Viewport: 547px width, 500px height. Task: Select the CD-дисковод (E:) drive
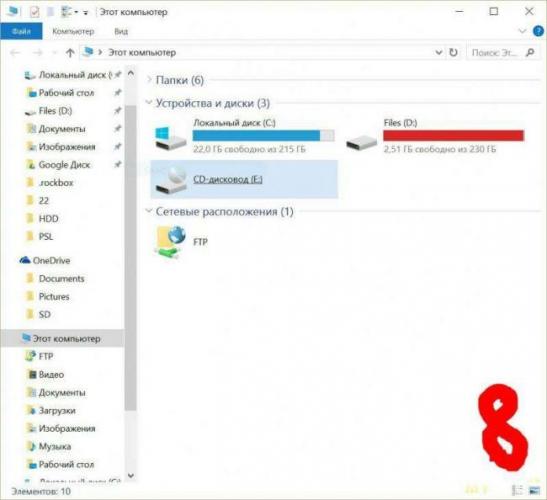coord(244,179)
